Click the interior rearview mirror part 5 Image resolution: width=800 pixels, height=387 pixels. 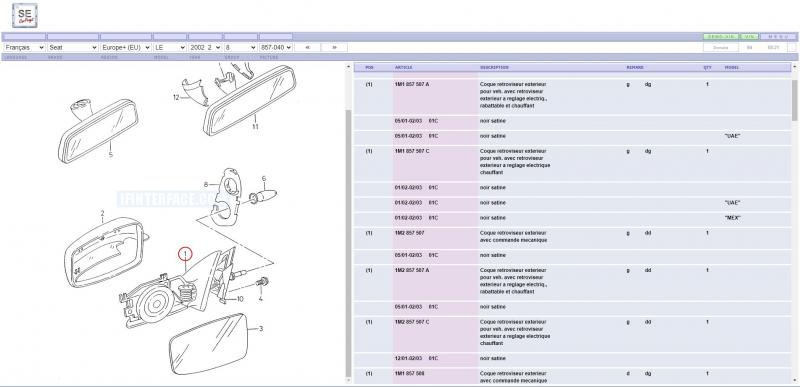pyautogui.click(x=98, y=131)
